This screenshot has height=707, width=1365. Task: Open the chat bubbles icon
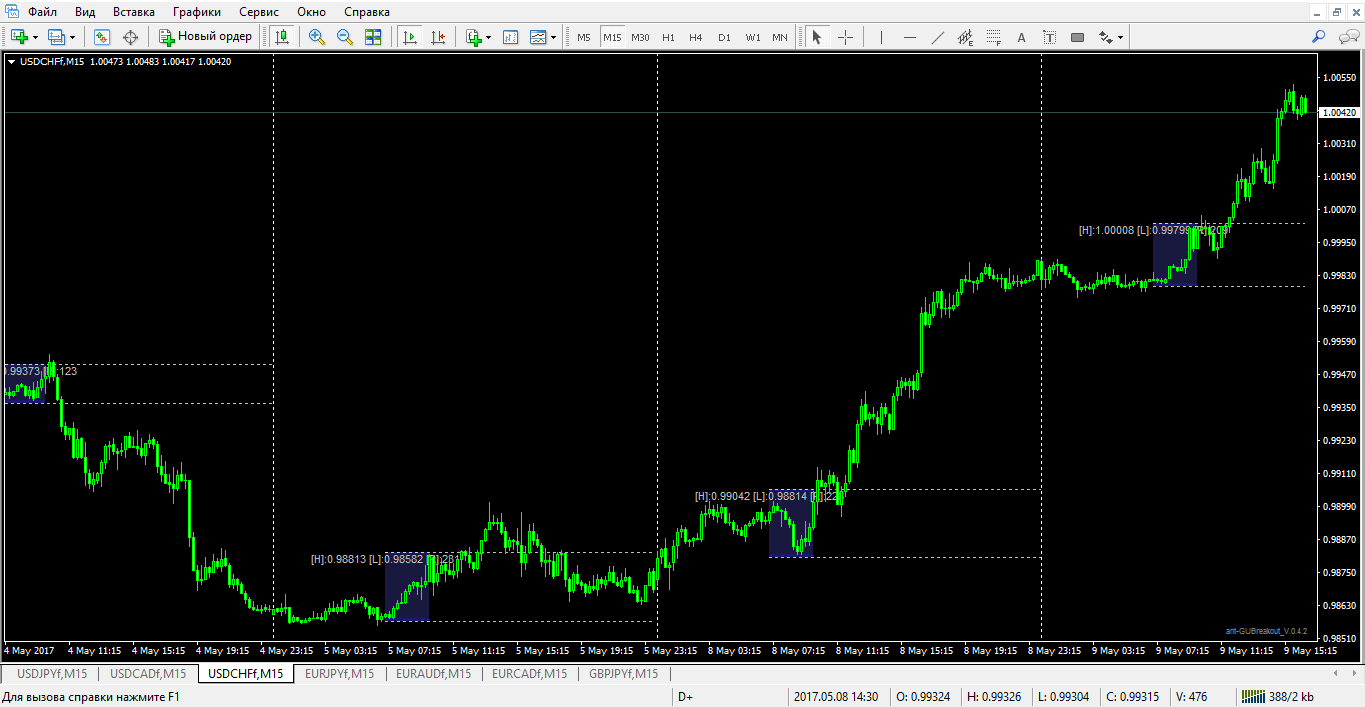[1347, 37]
